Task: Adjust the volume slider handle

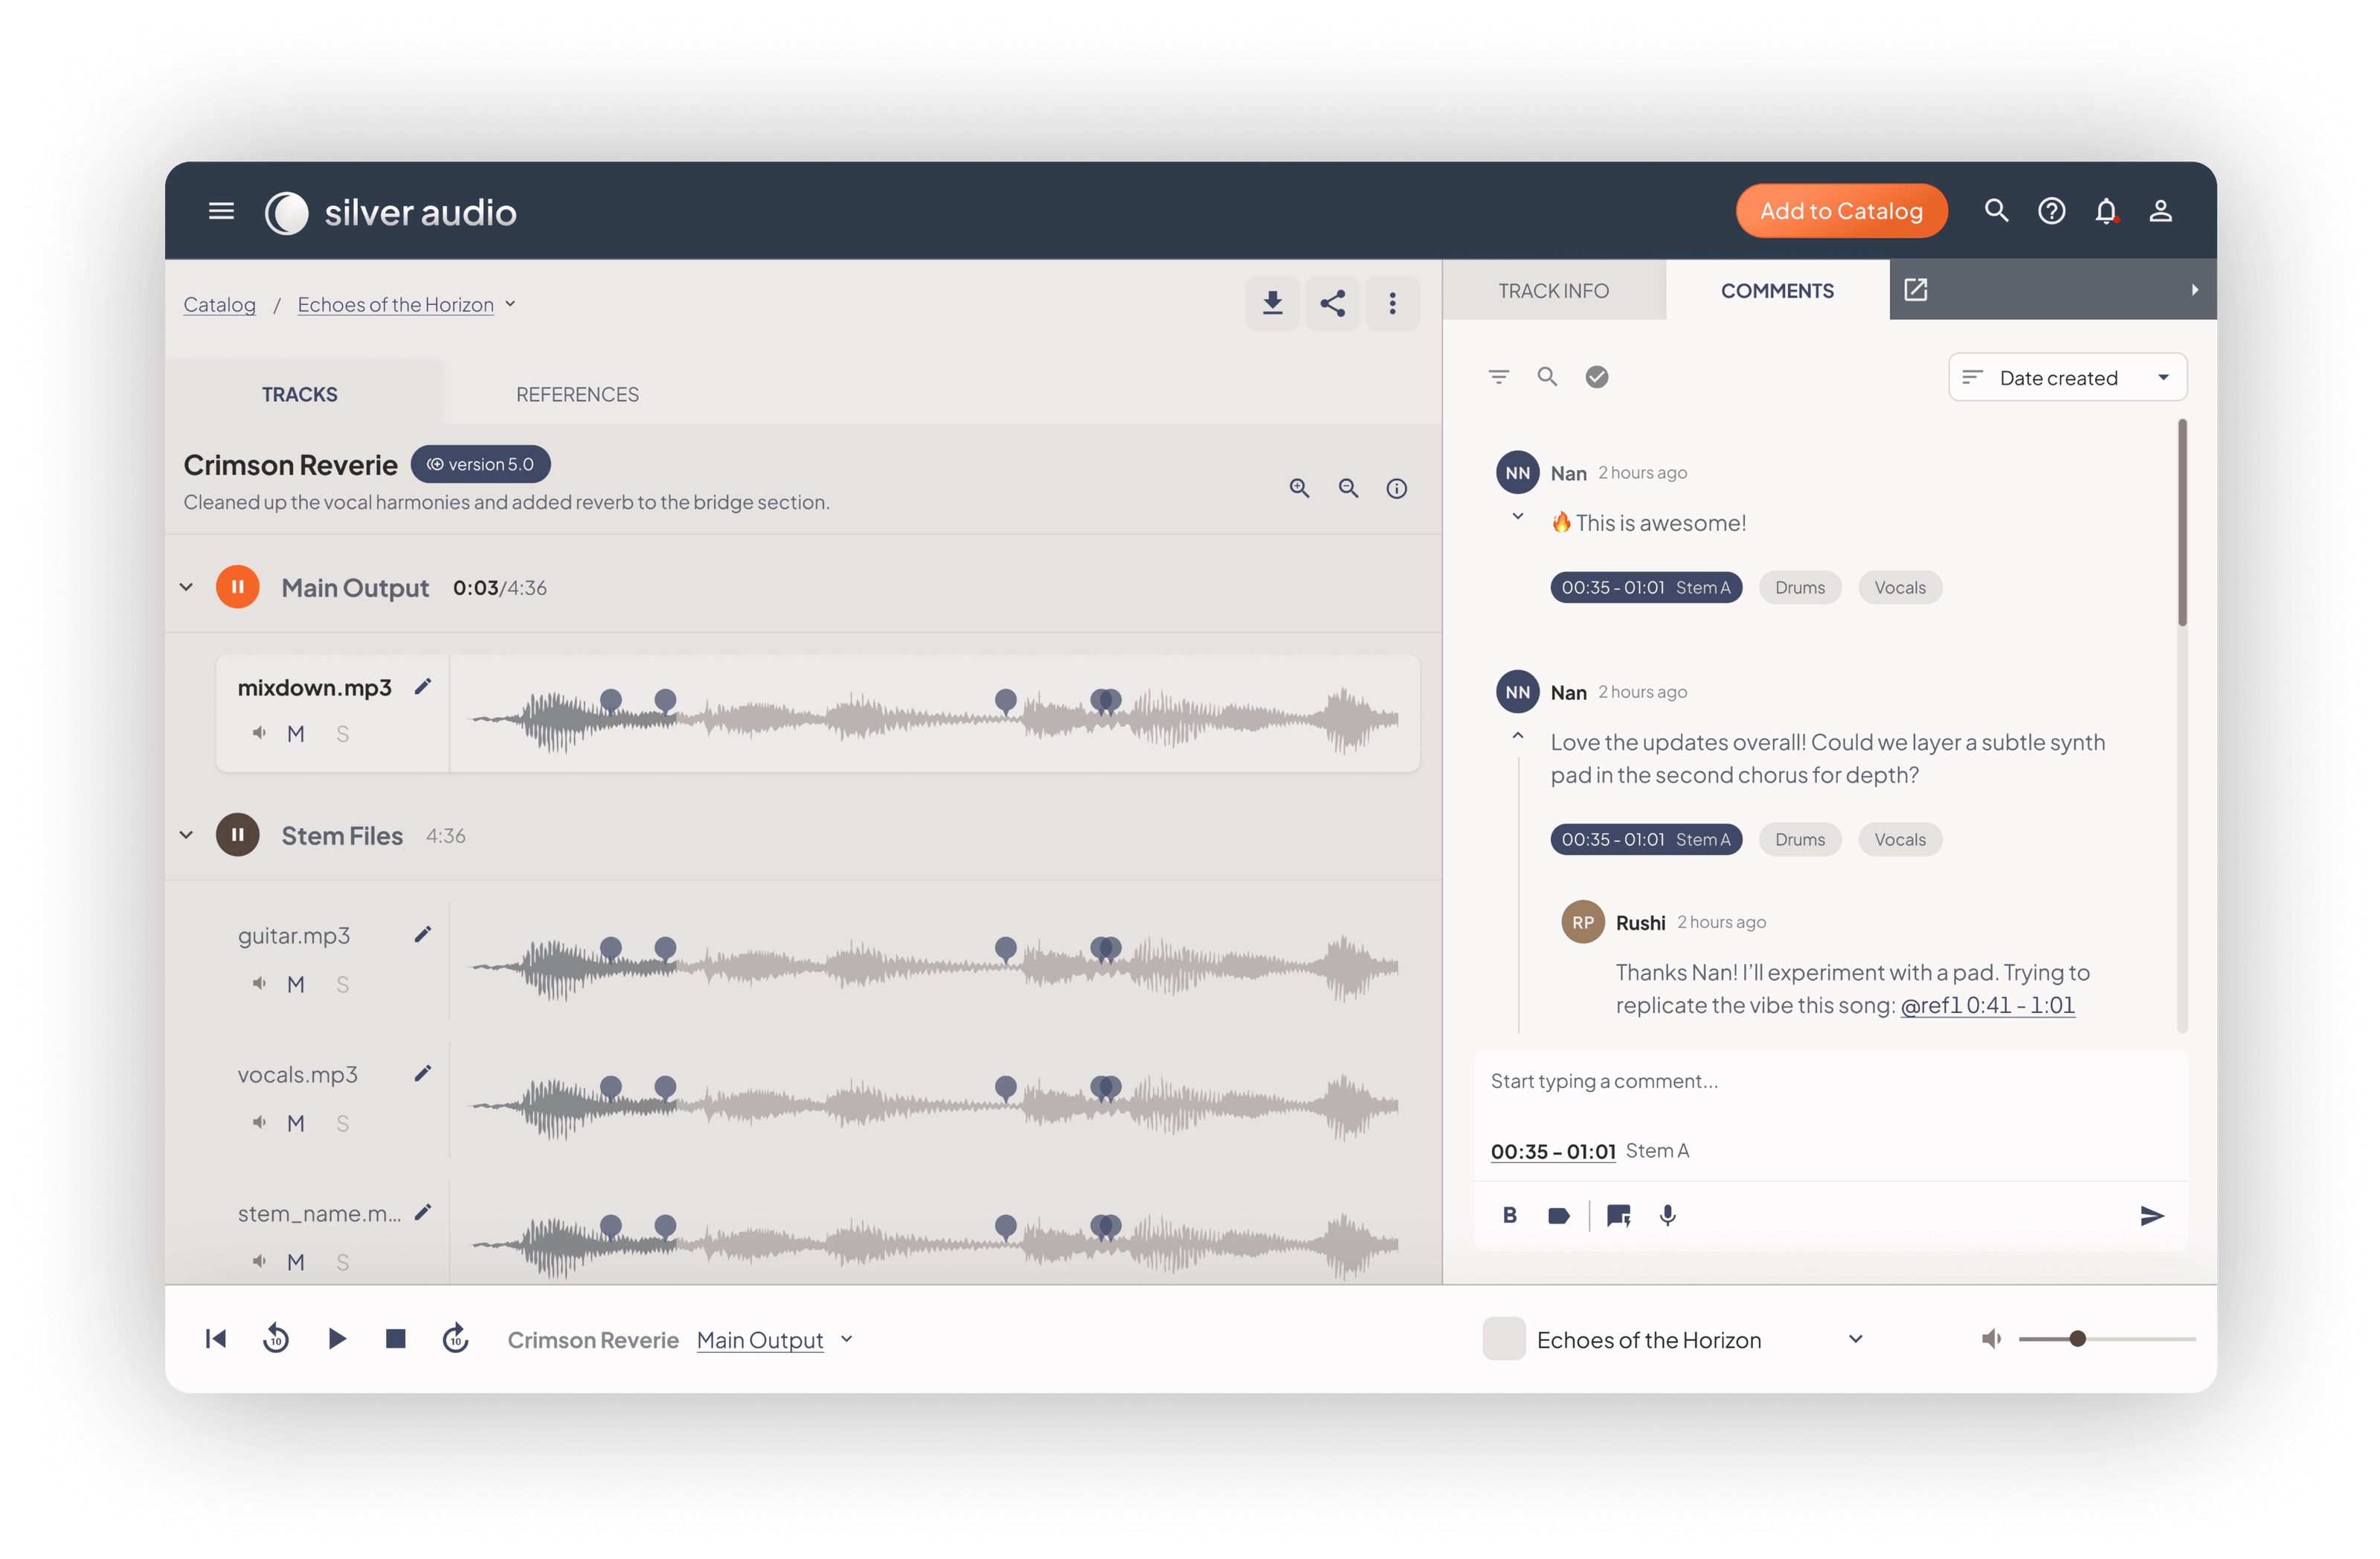Action: (x=2077, y=1339)
